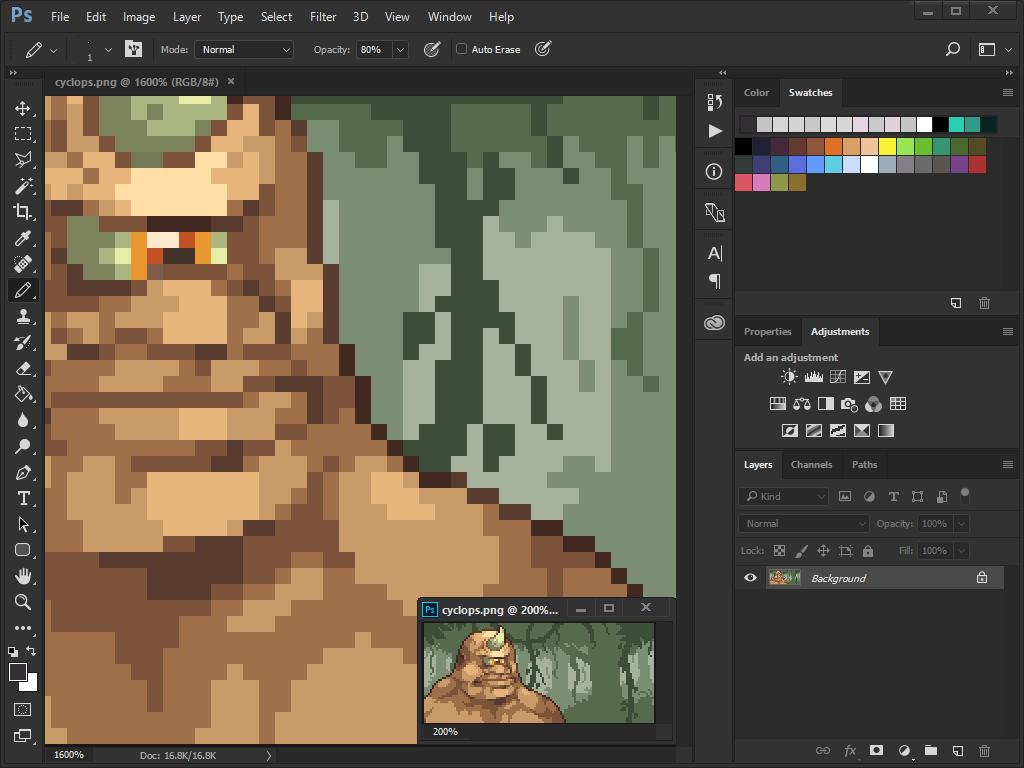1024x768 pixels.
Task: Delete layer using the trash icon
Action: click(984, 750)
